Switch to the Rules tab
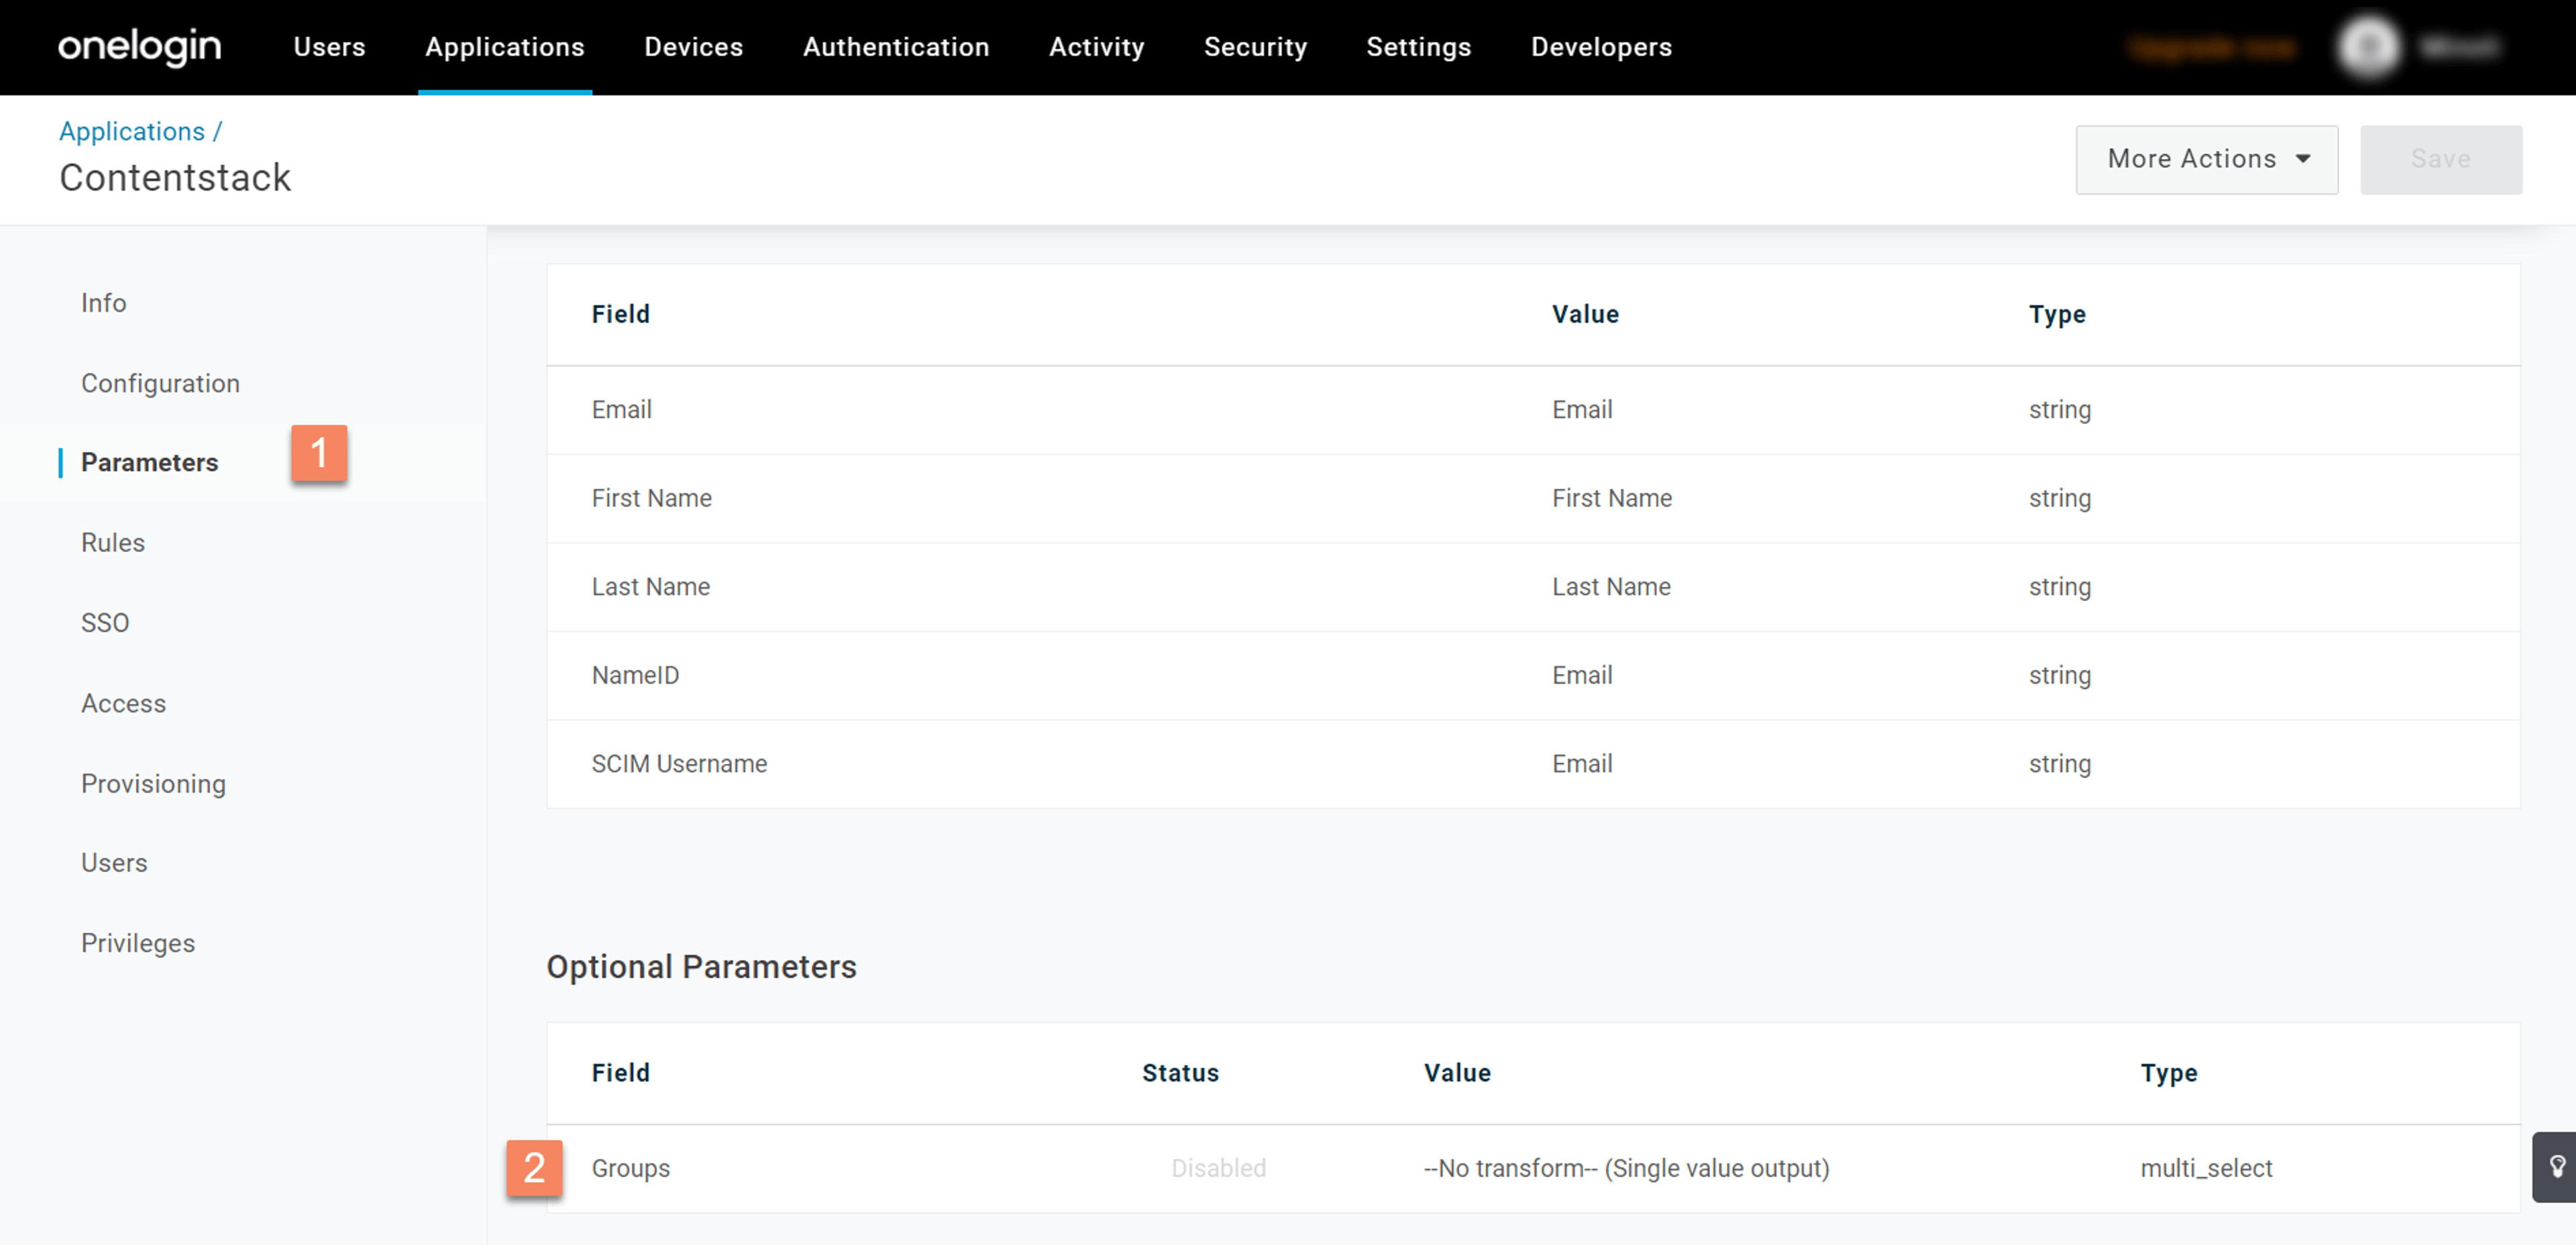2576x1245 pixels. click(113, 542)
